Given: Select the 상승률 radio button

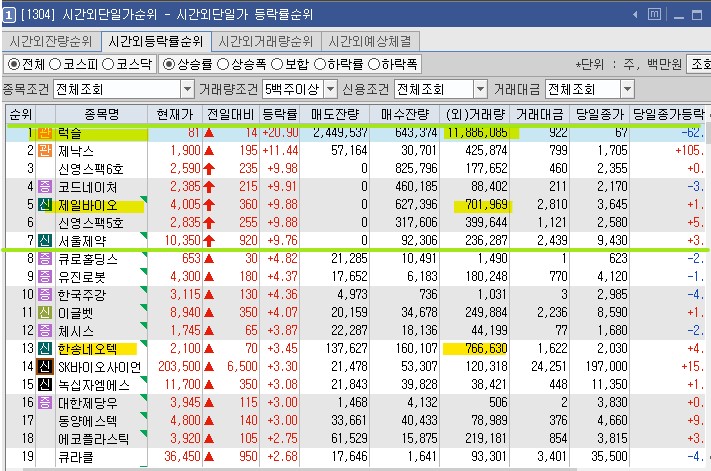Looking at the screenshot, I should 169,64.
